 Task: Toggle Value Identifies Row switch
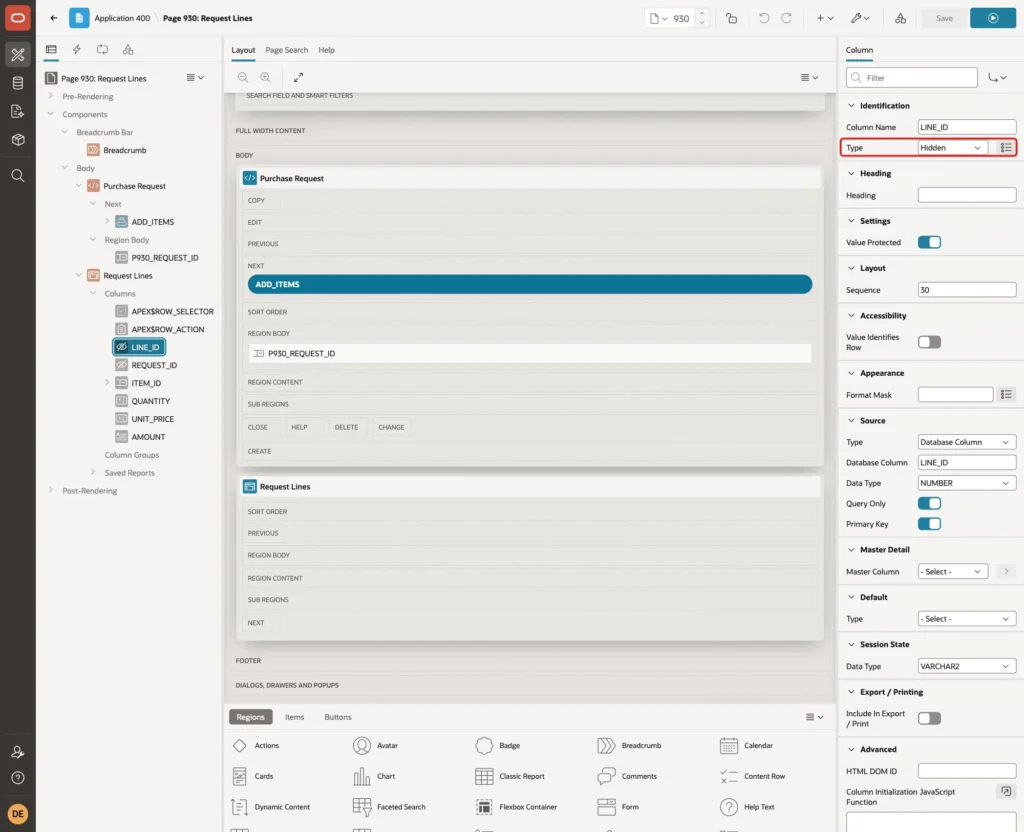[x=929, y=342]
